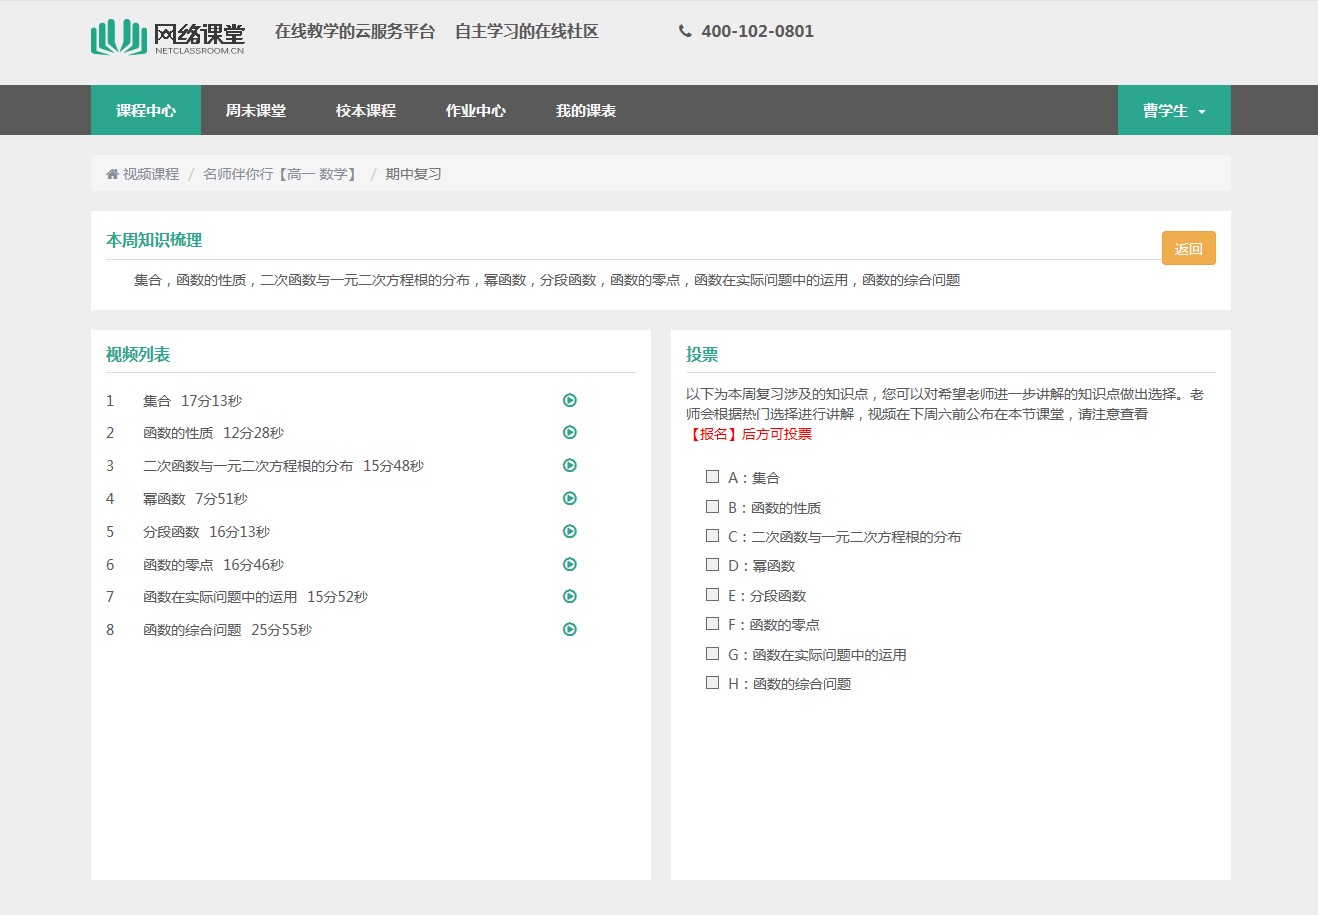This screenshot has width=1318, height=915.
Task: Click the red 【报名】 link
Action: (x=712, y=434)
